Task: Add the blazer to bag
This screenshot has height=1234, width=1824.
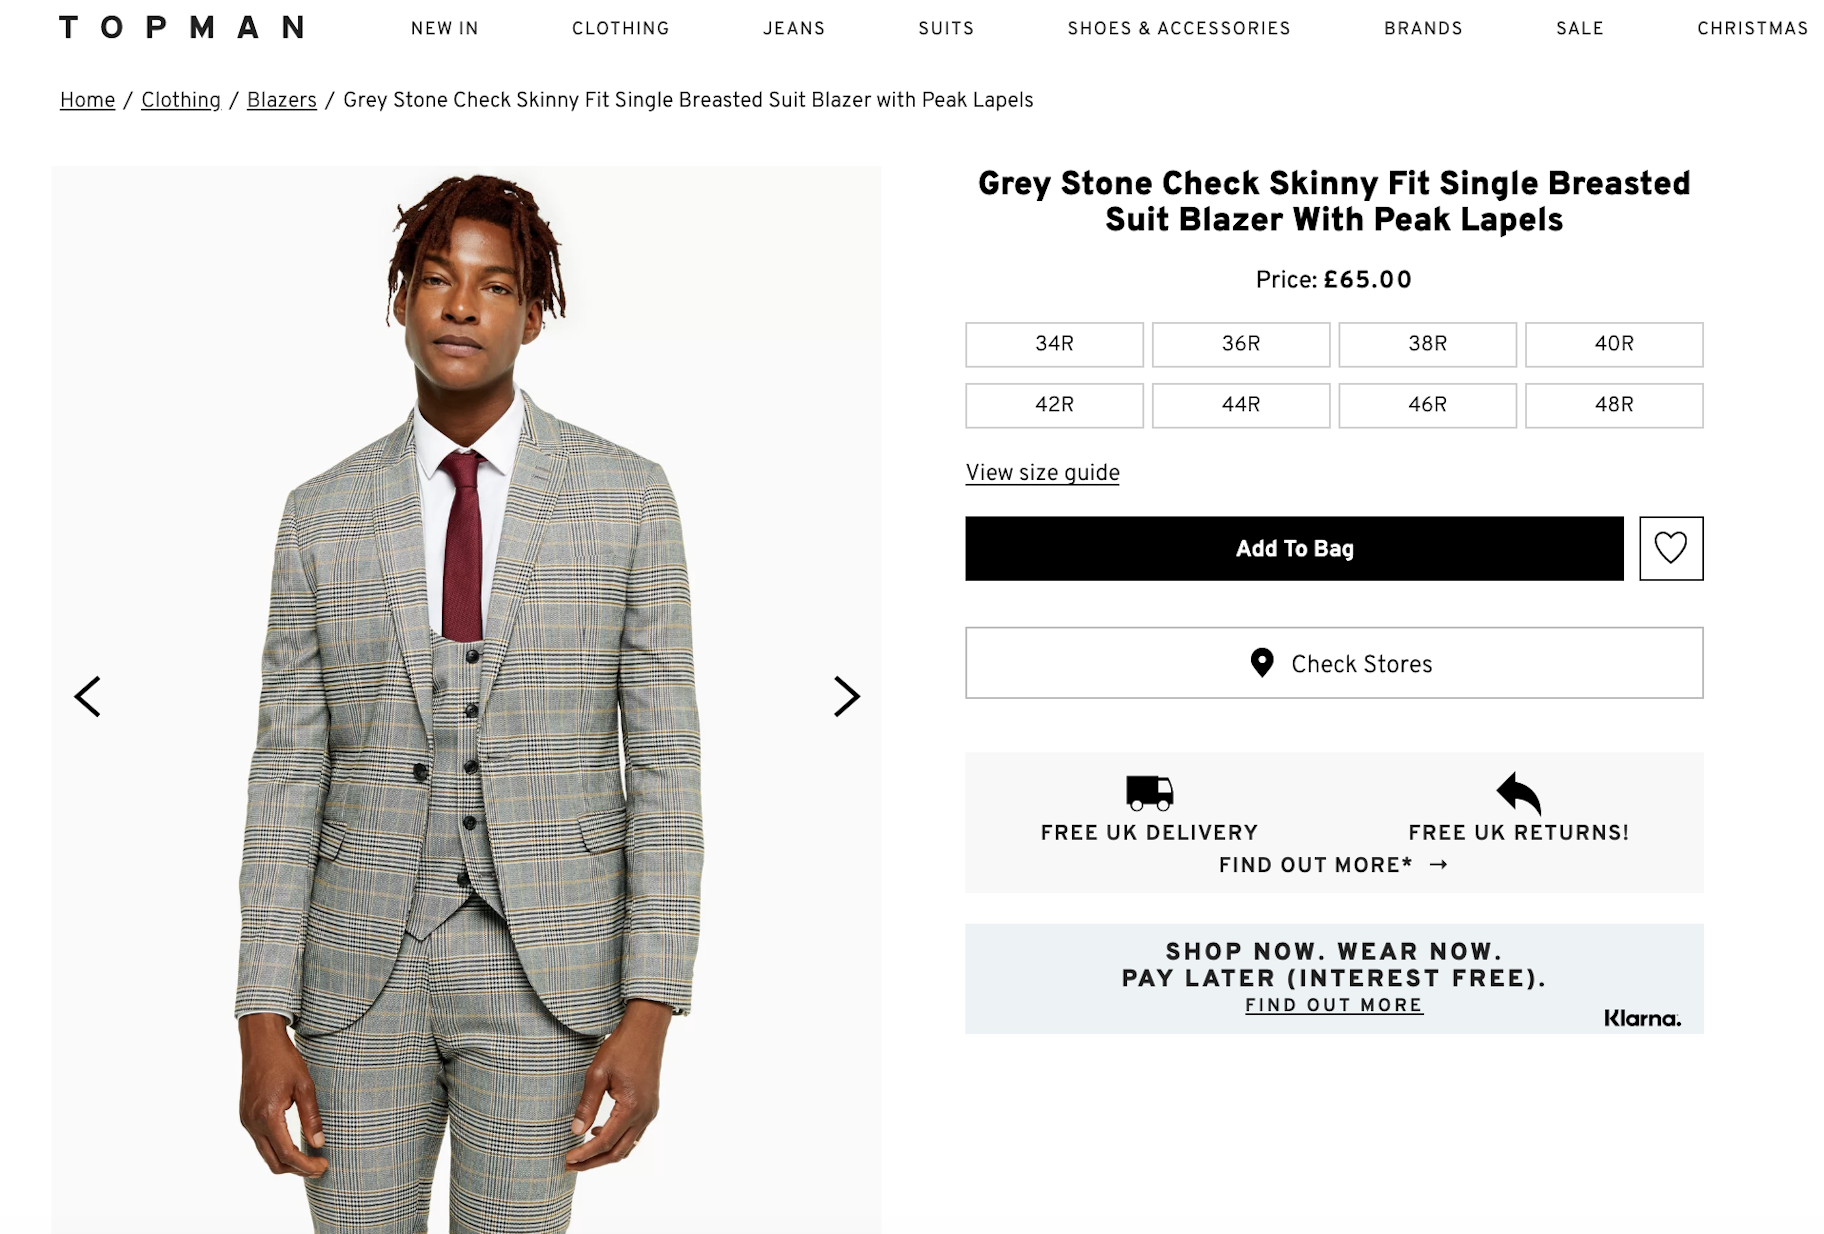Action: point(1293,548)
